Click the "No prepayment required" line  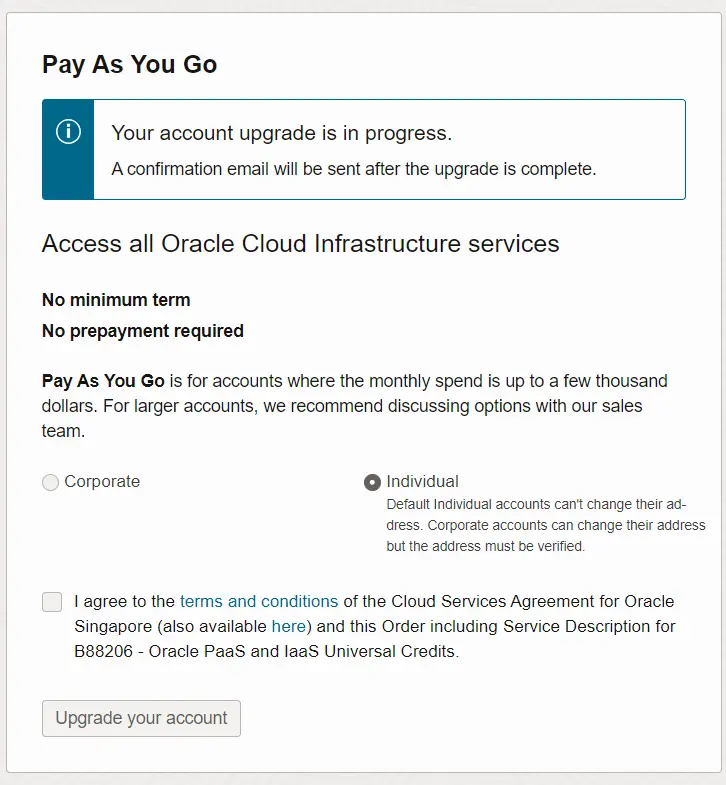(x=143, y=331)
